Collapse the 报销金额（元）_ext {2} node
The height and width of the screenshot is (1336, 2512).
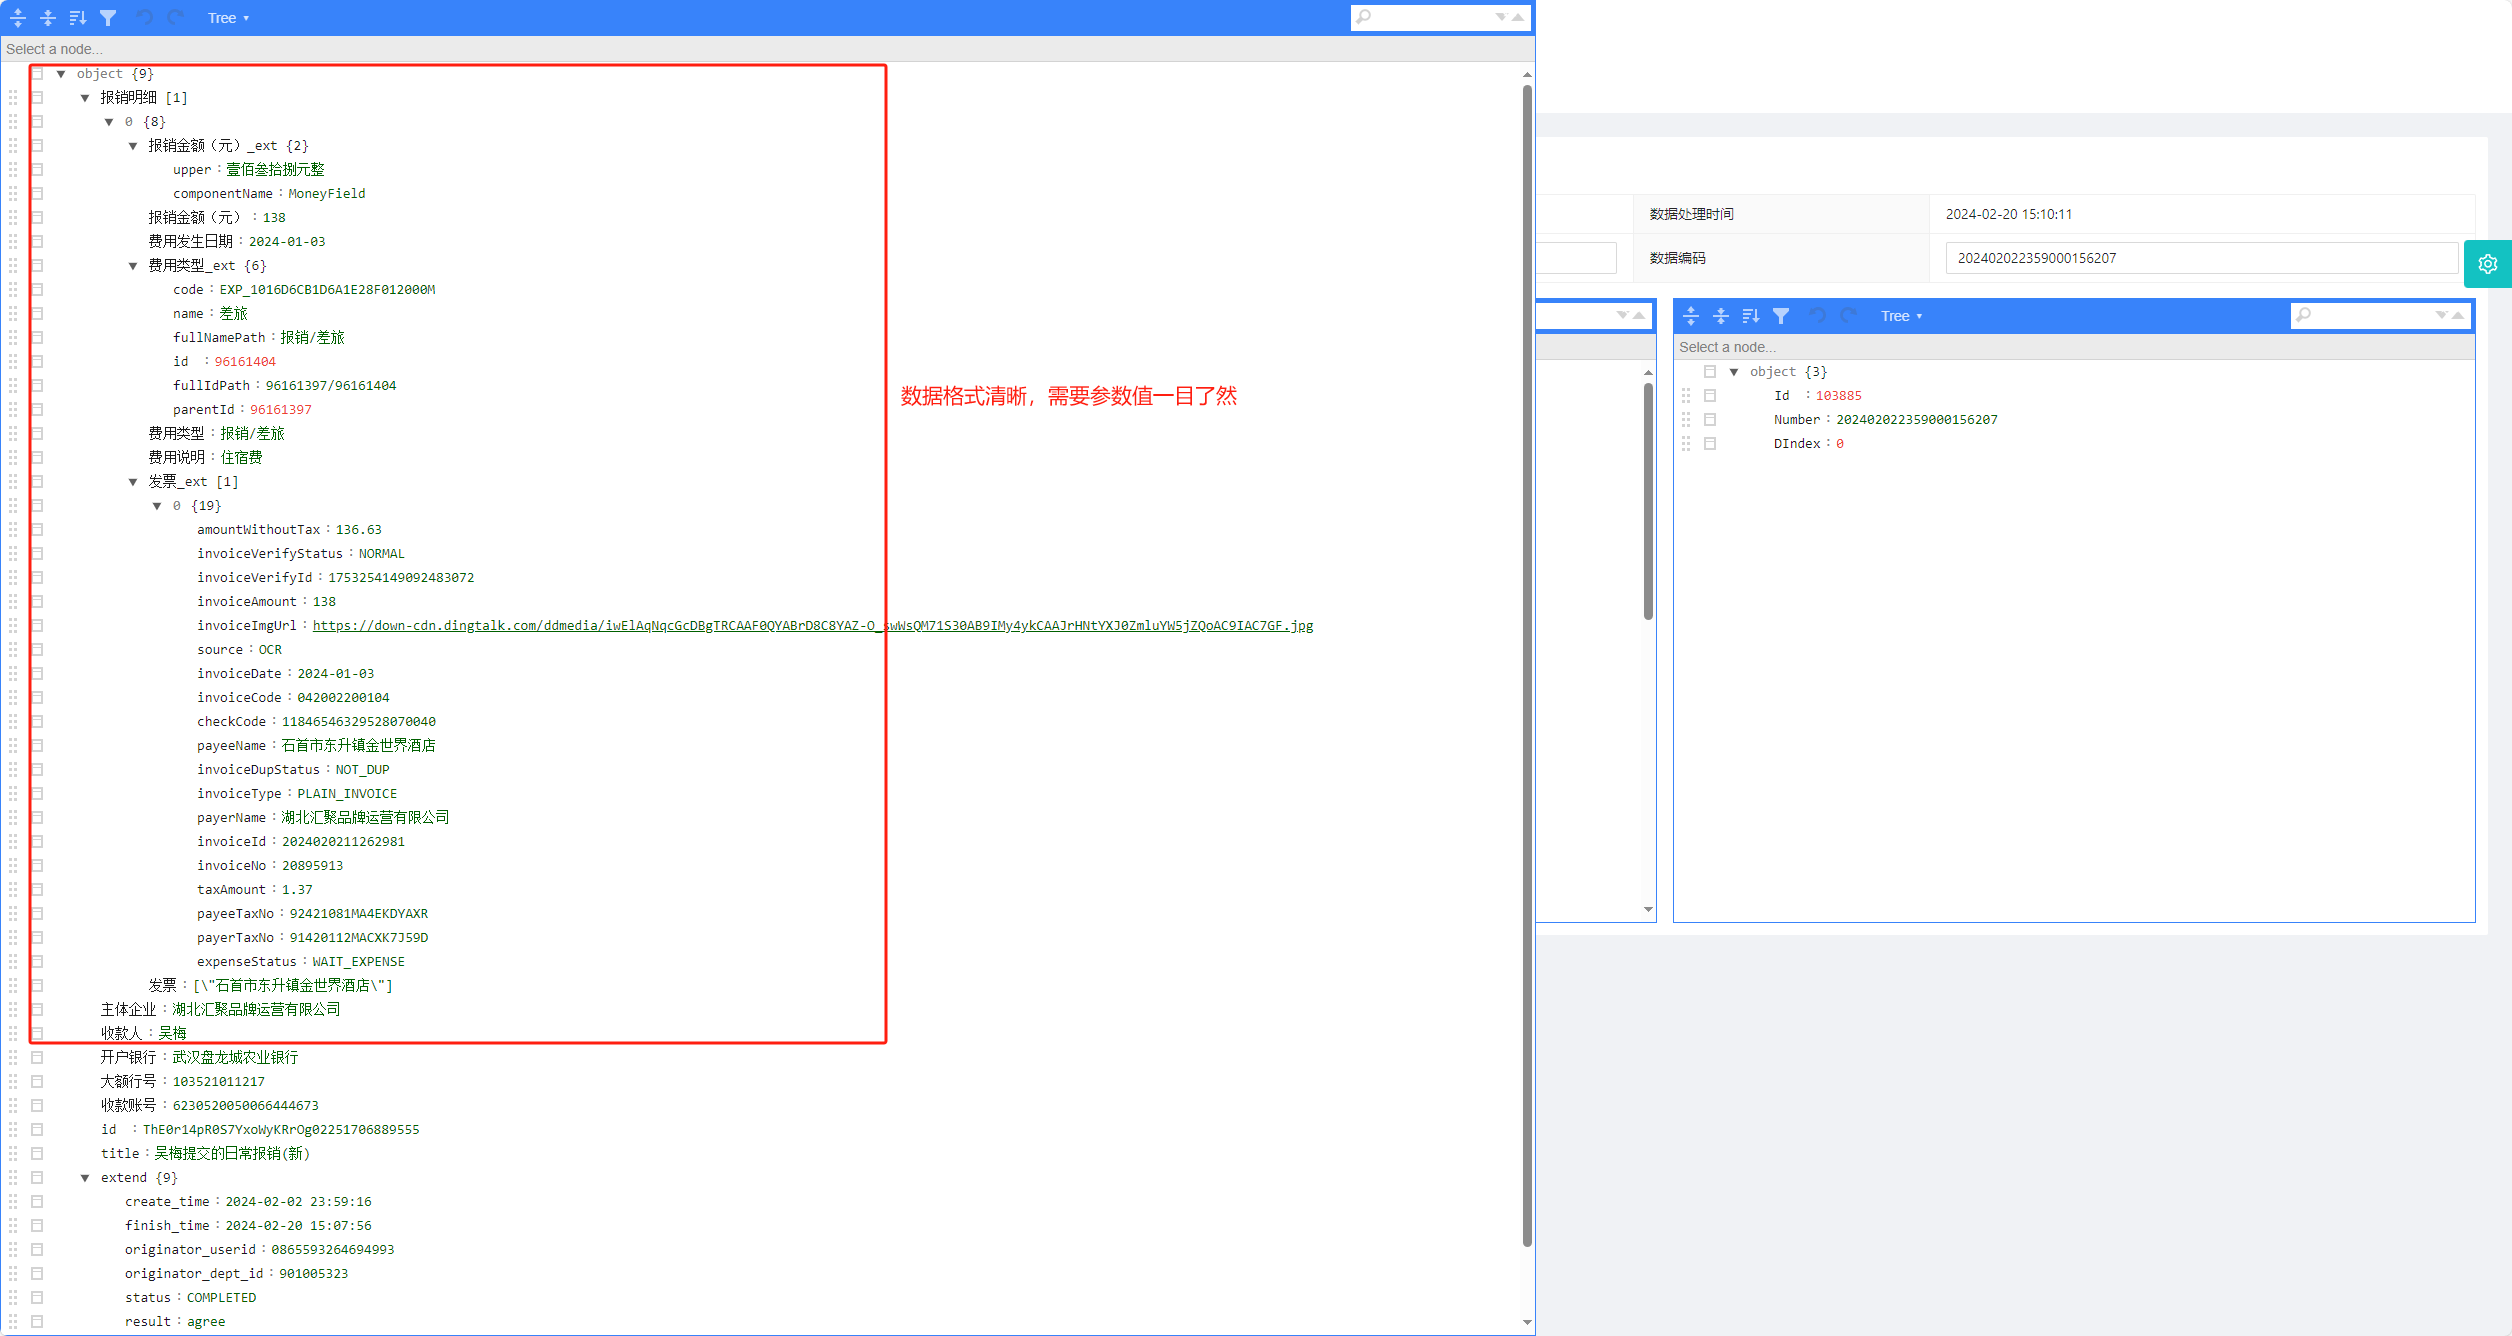(133, 146)
